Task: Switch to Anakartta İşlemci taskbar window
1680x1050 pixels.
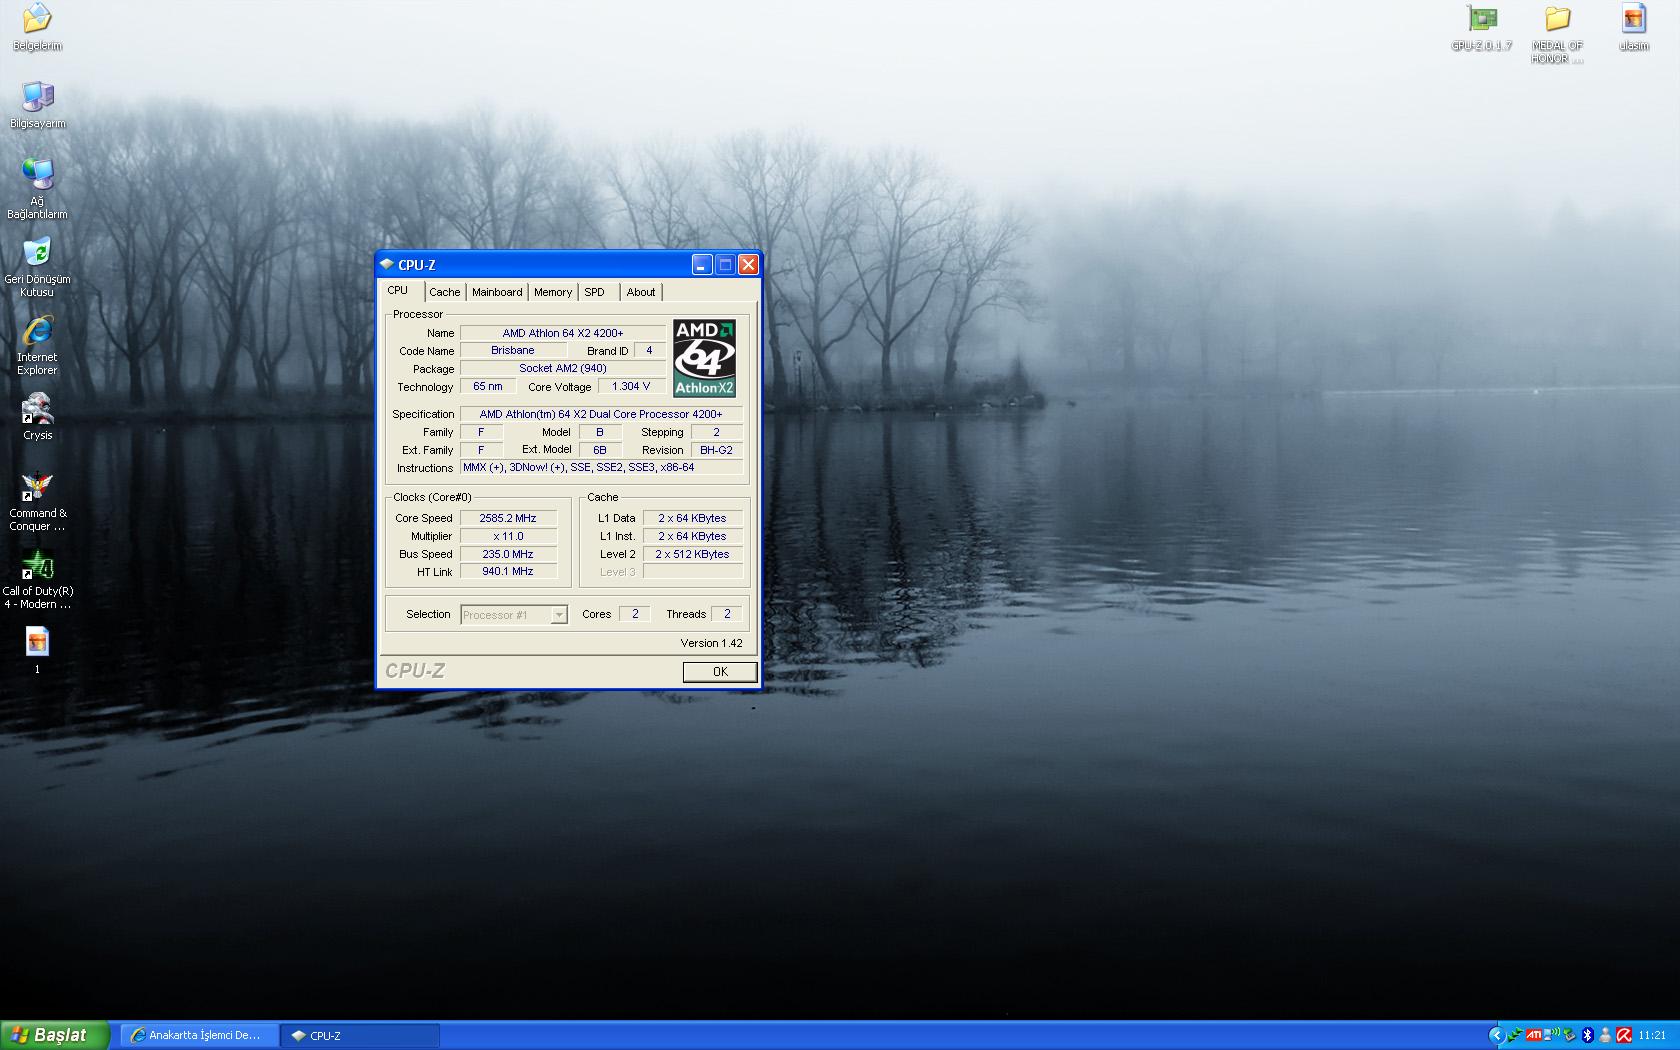Action: pos(198,1036)
